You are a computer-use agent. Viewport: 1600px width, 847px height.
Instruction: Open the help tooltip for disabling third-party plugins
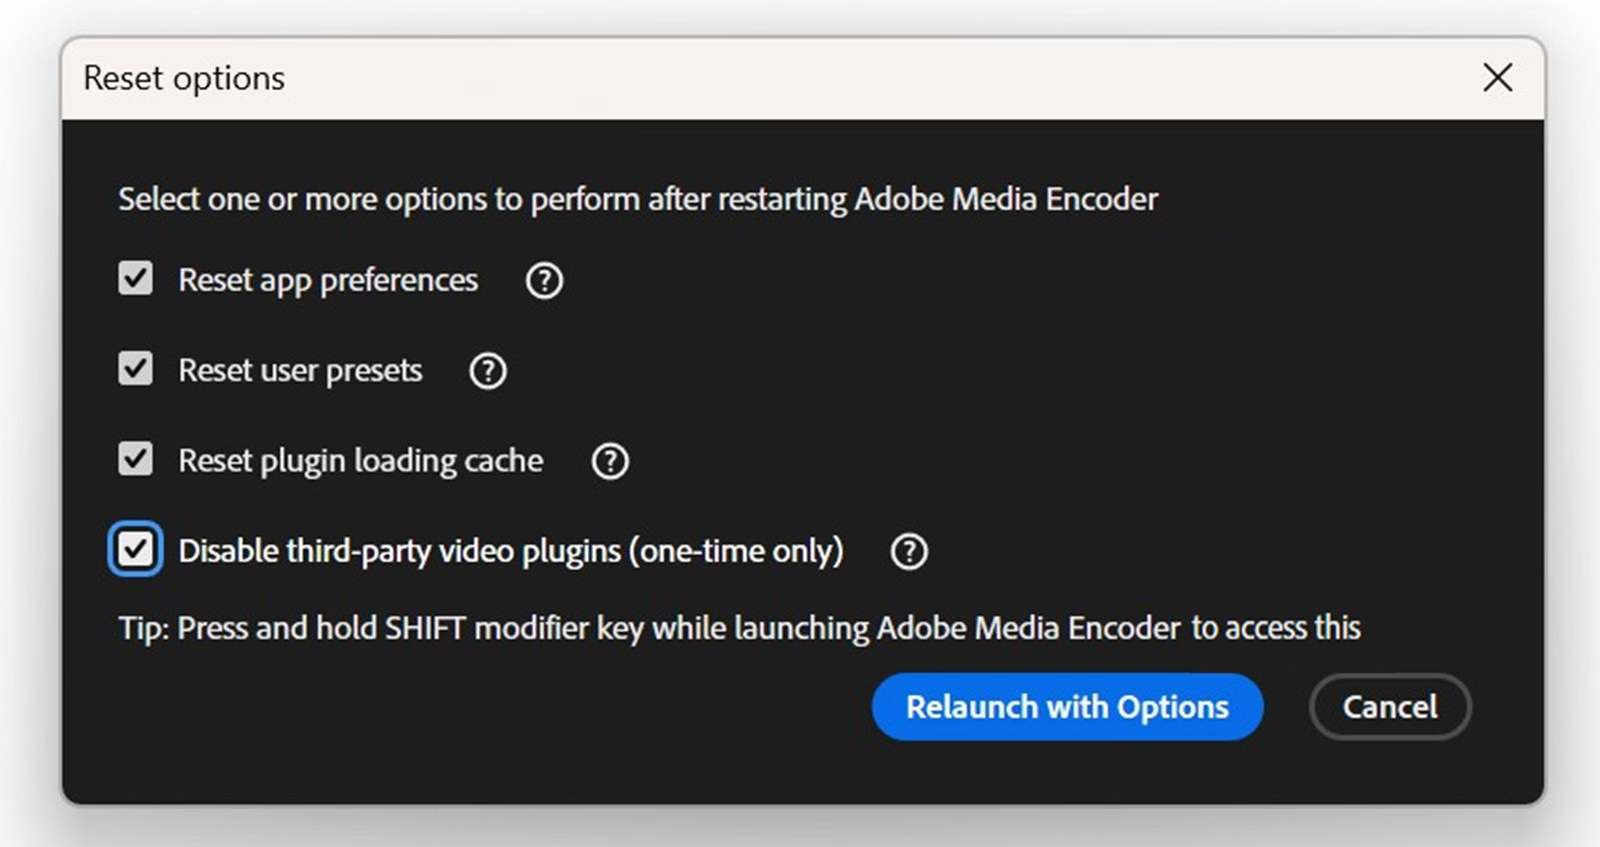pos(908,551)
